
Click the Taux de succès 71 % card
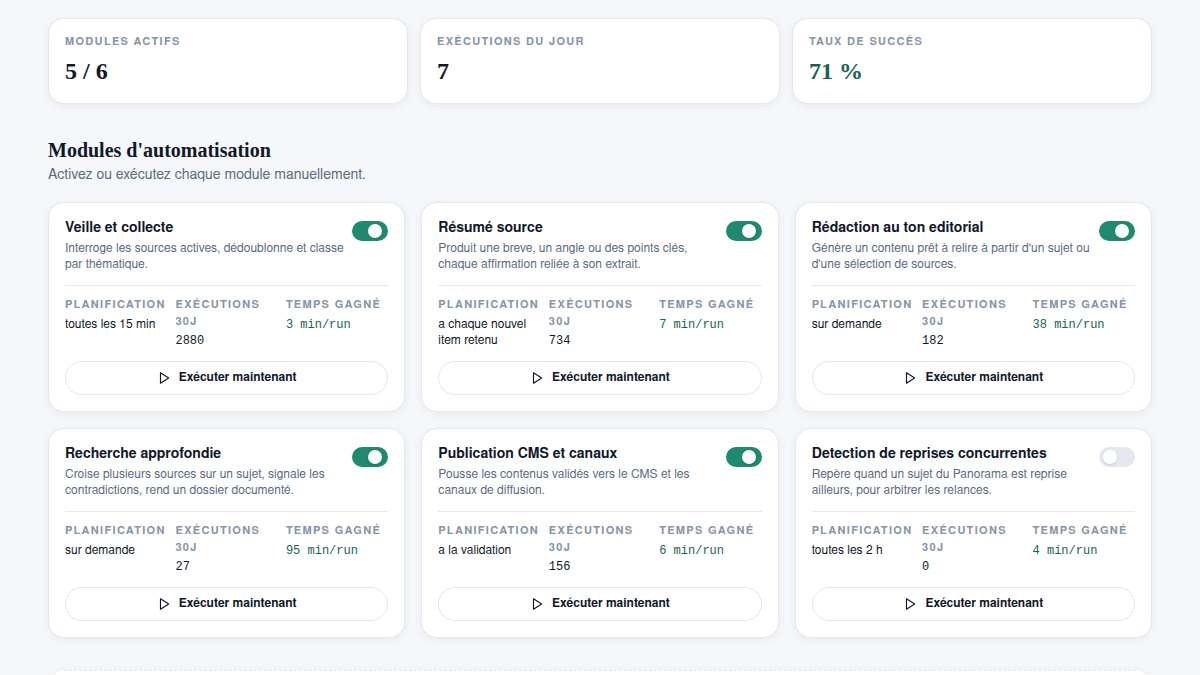tap(972, 61)
